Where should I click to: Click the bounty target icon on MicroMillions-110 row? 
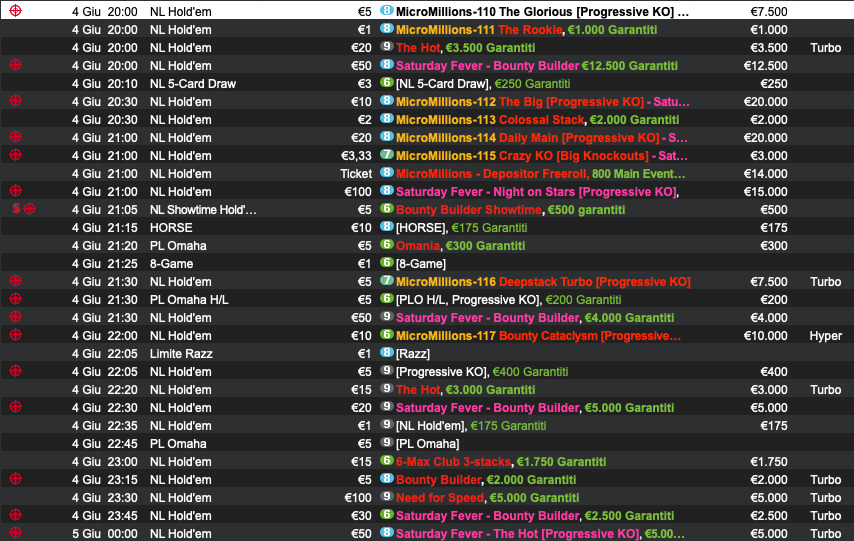pos(15,10)
